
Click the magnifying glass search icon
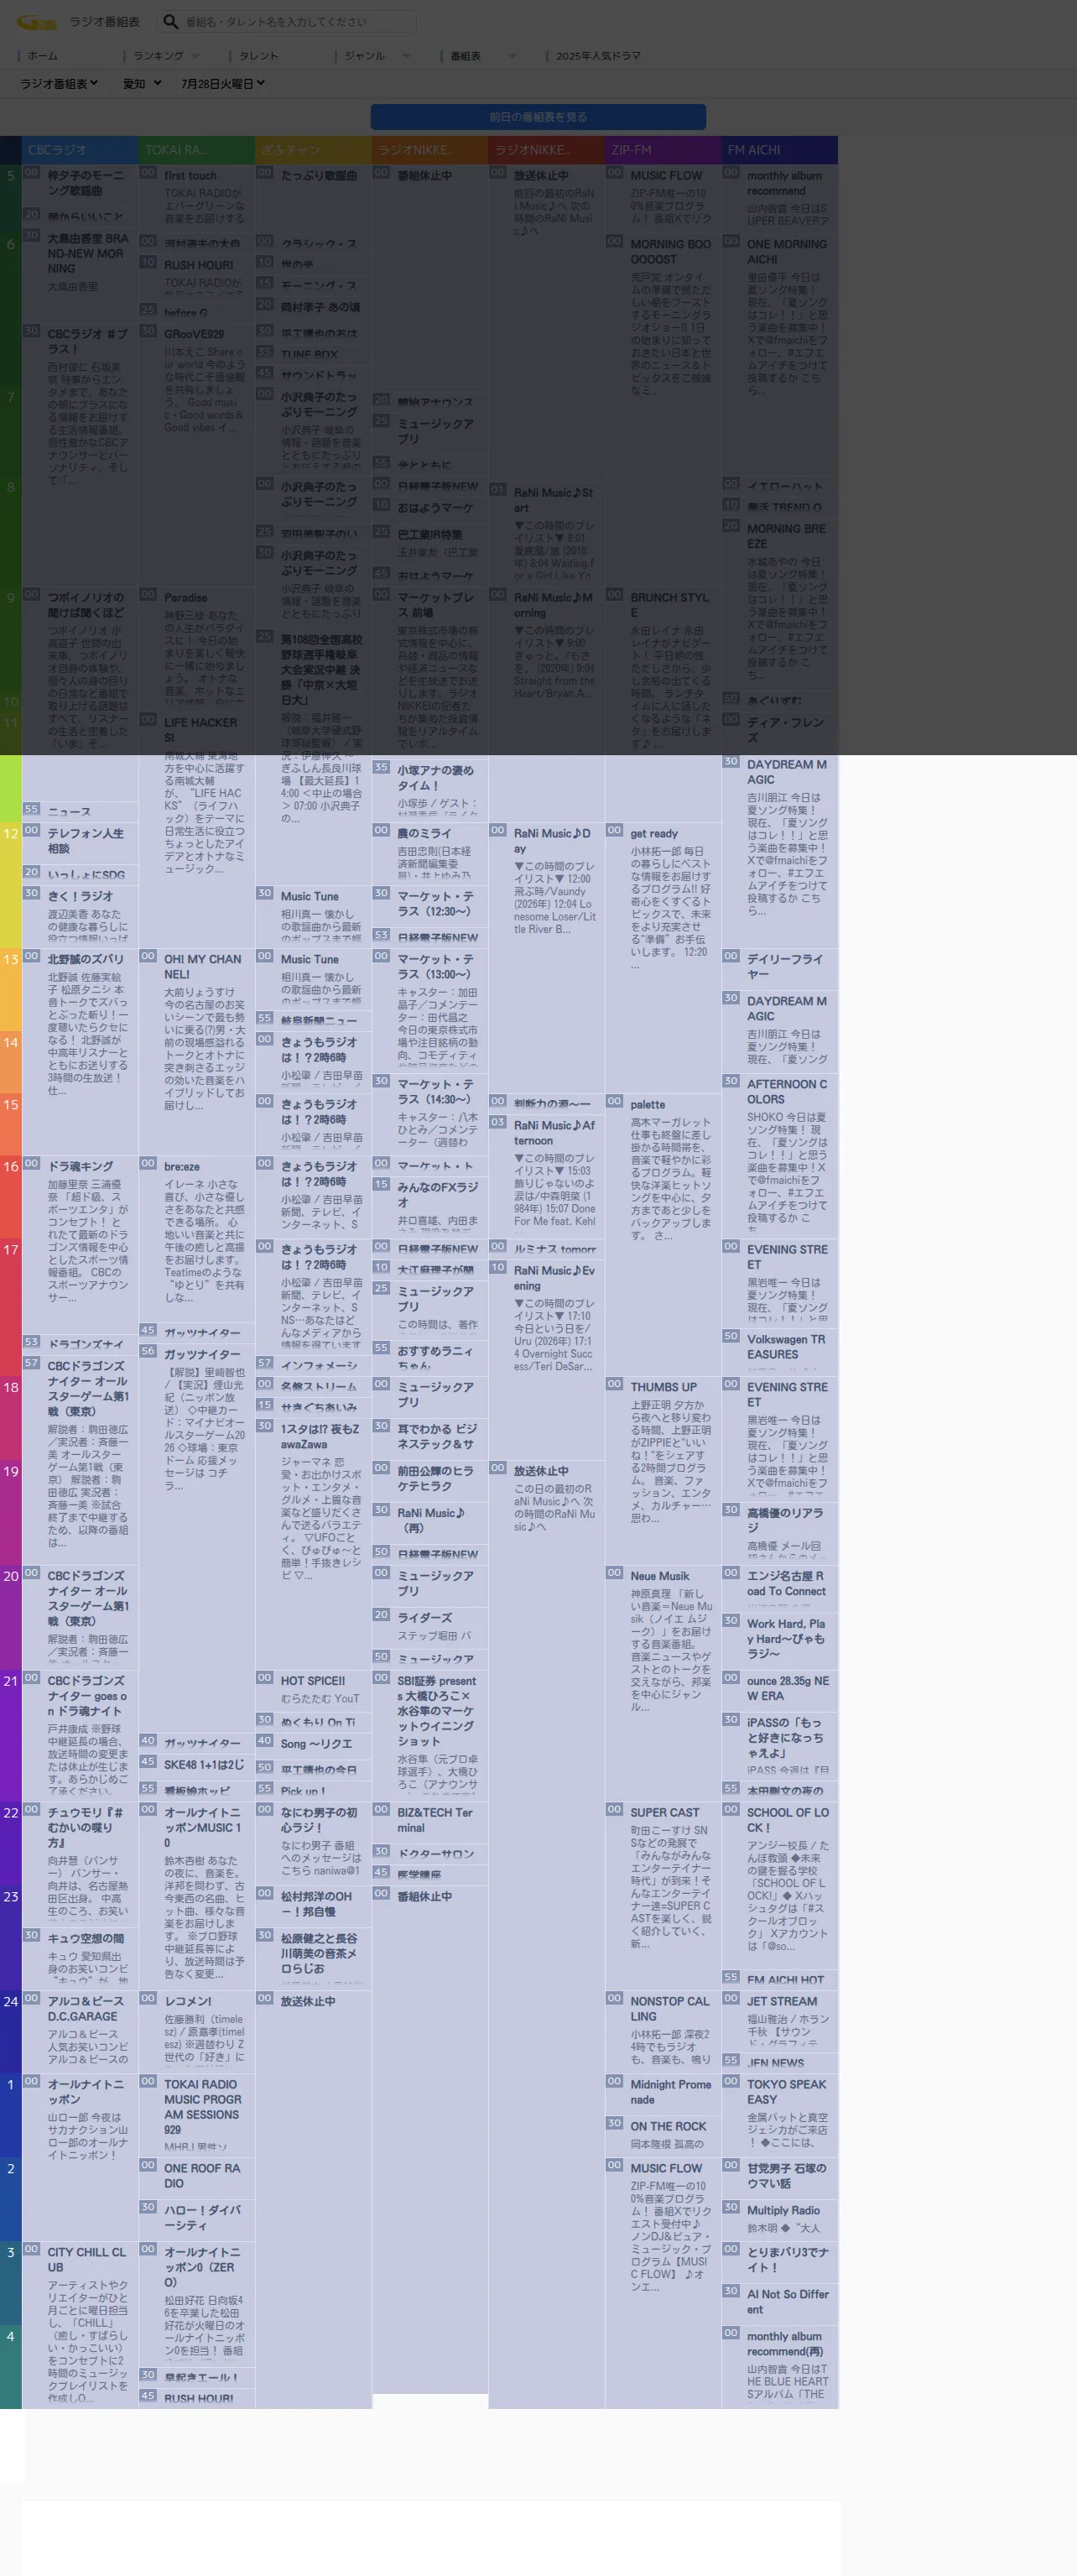170,21
